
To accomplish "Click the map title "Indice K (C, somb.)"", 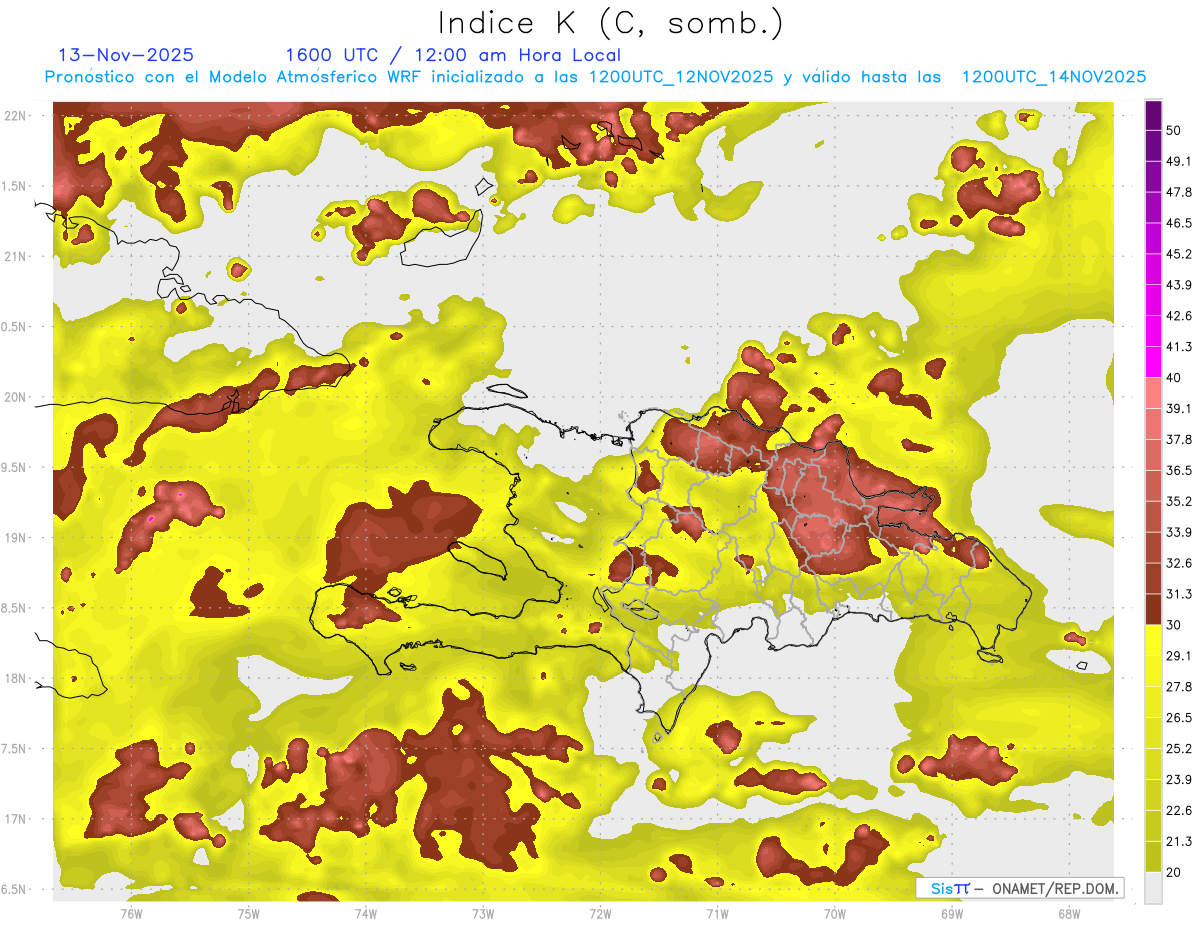I will [x=611, y=23].
